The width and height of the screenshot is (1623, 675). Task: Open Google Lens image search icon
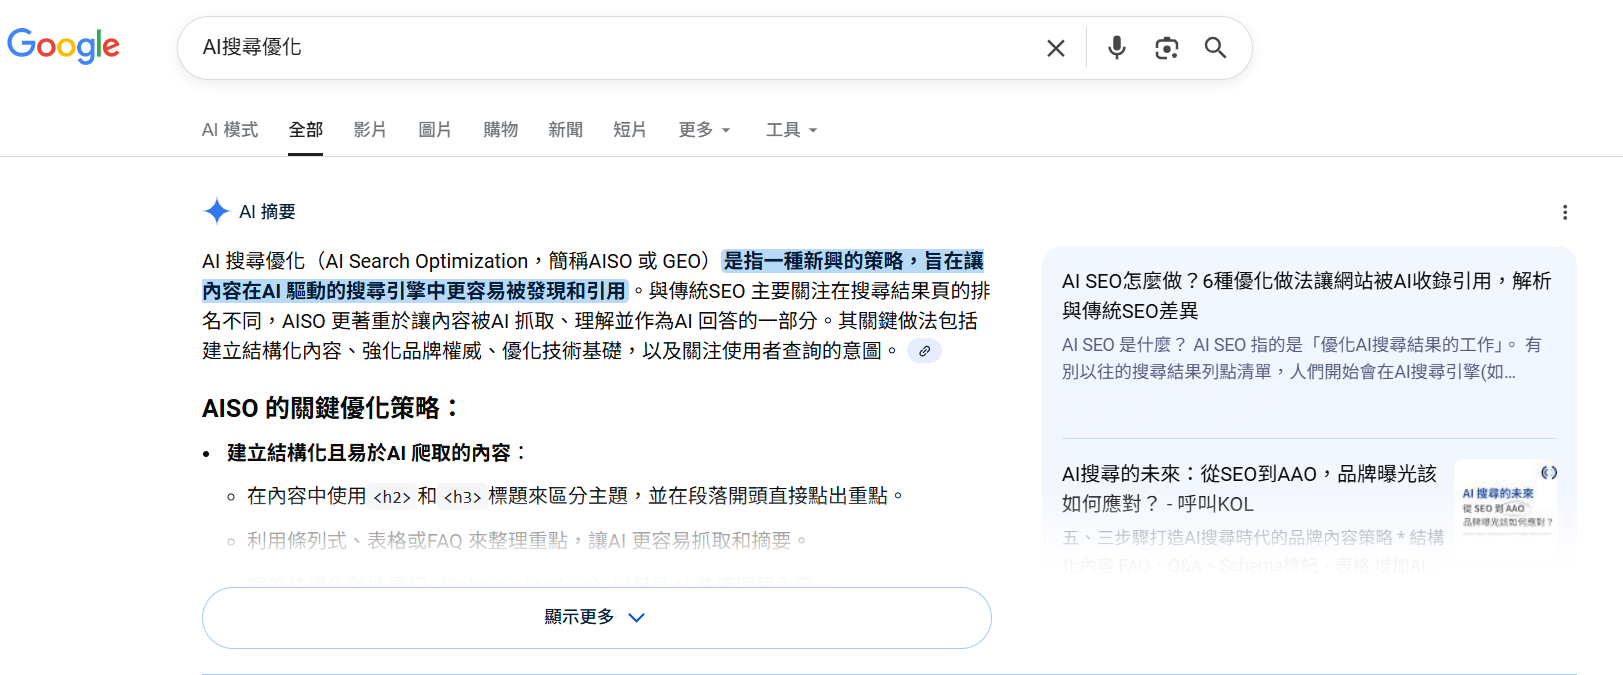click(1166, 48)
